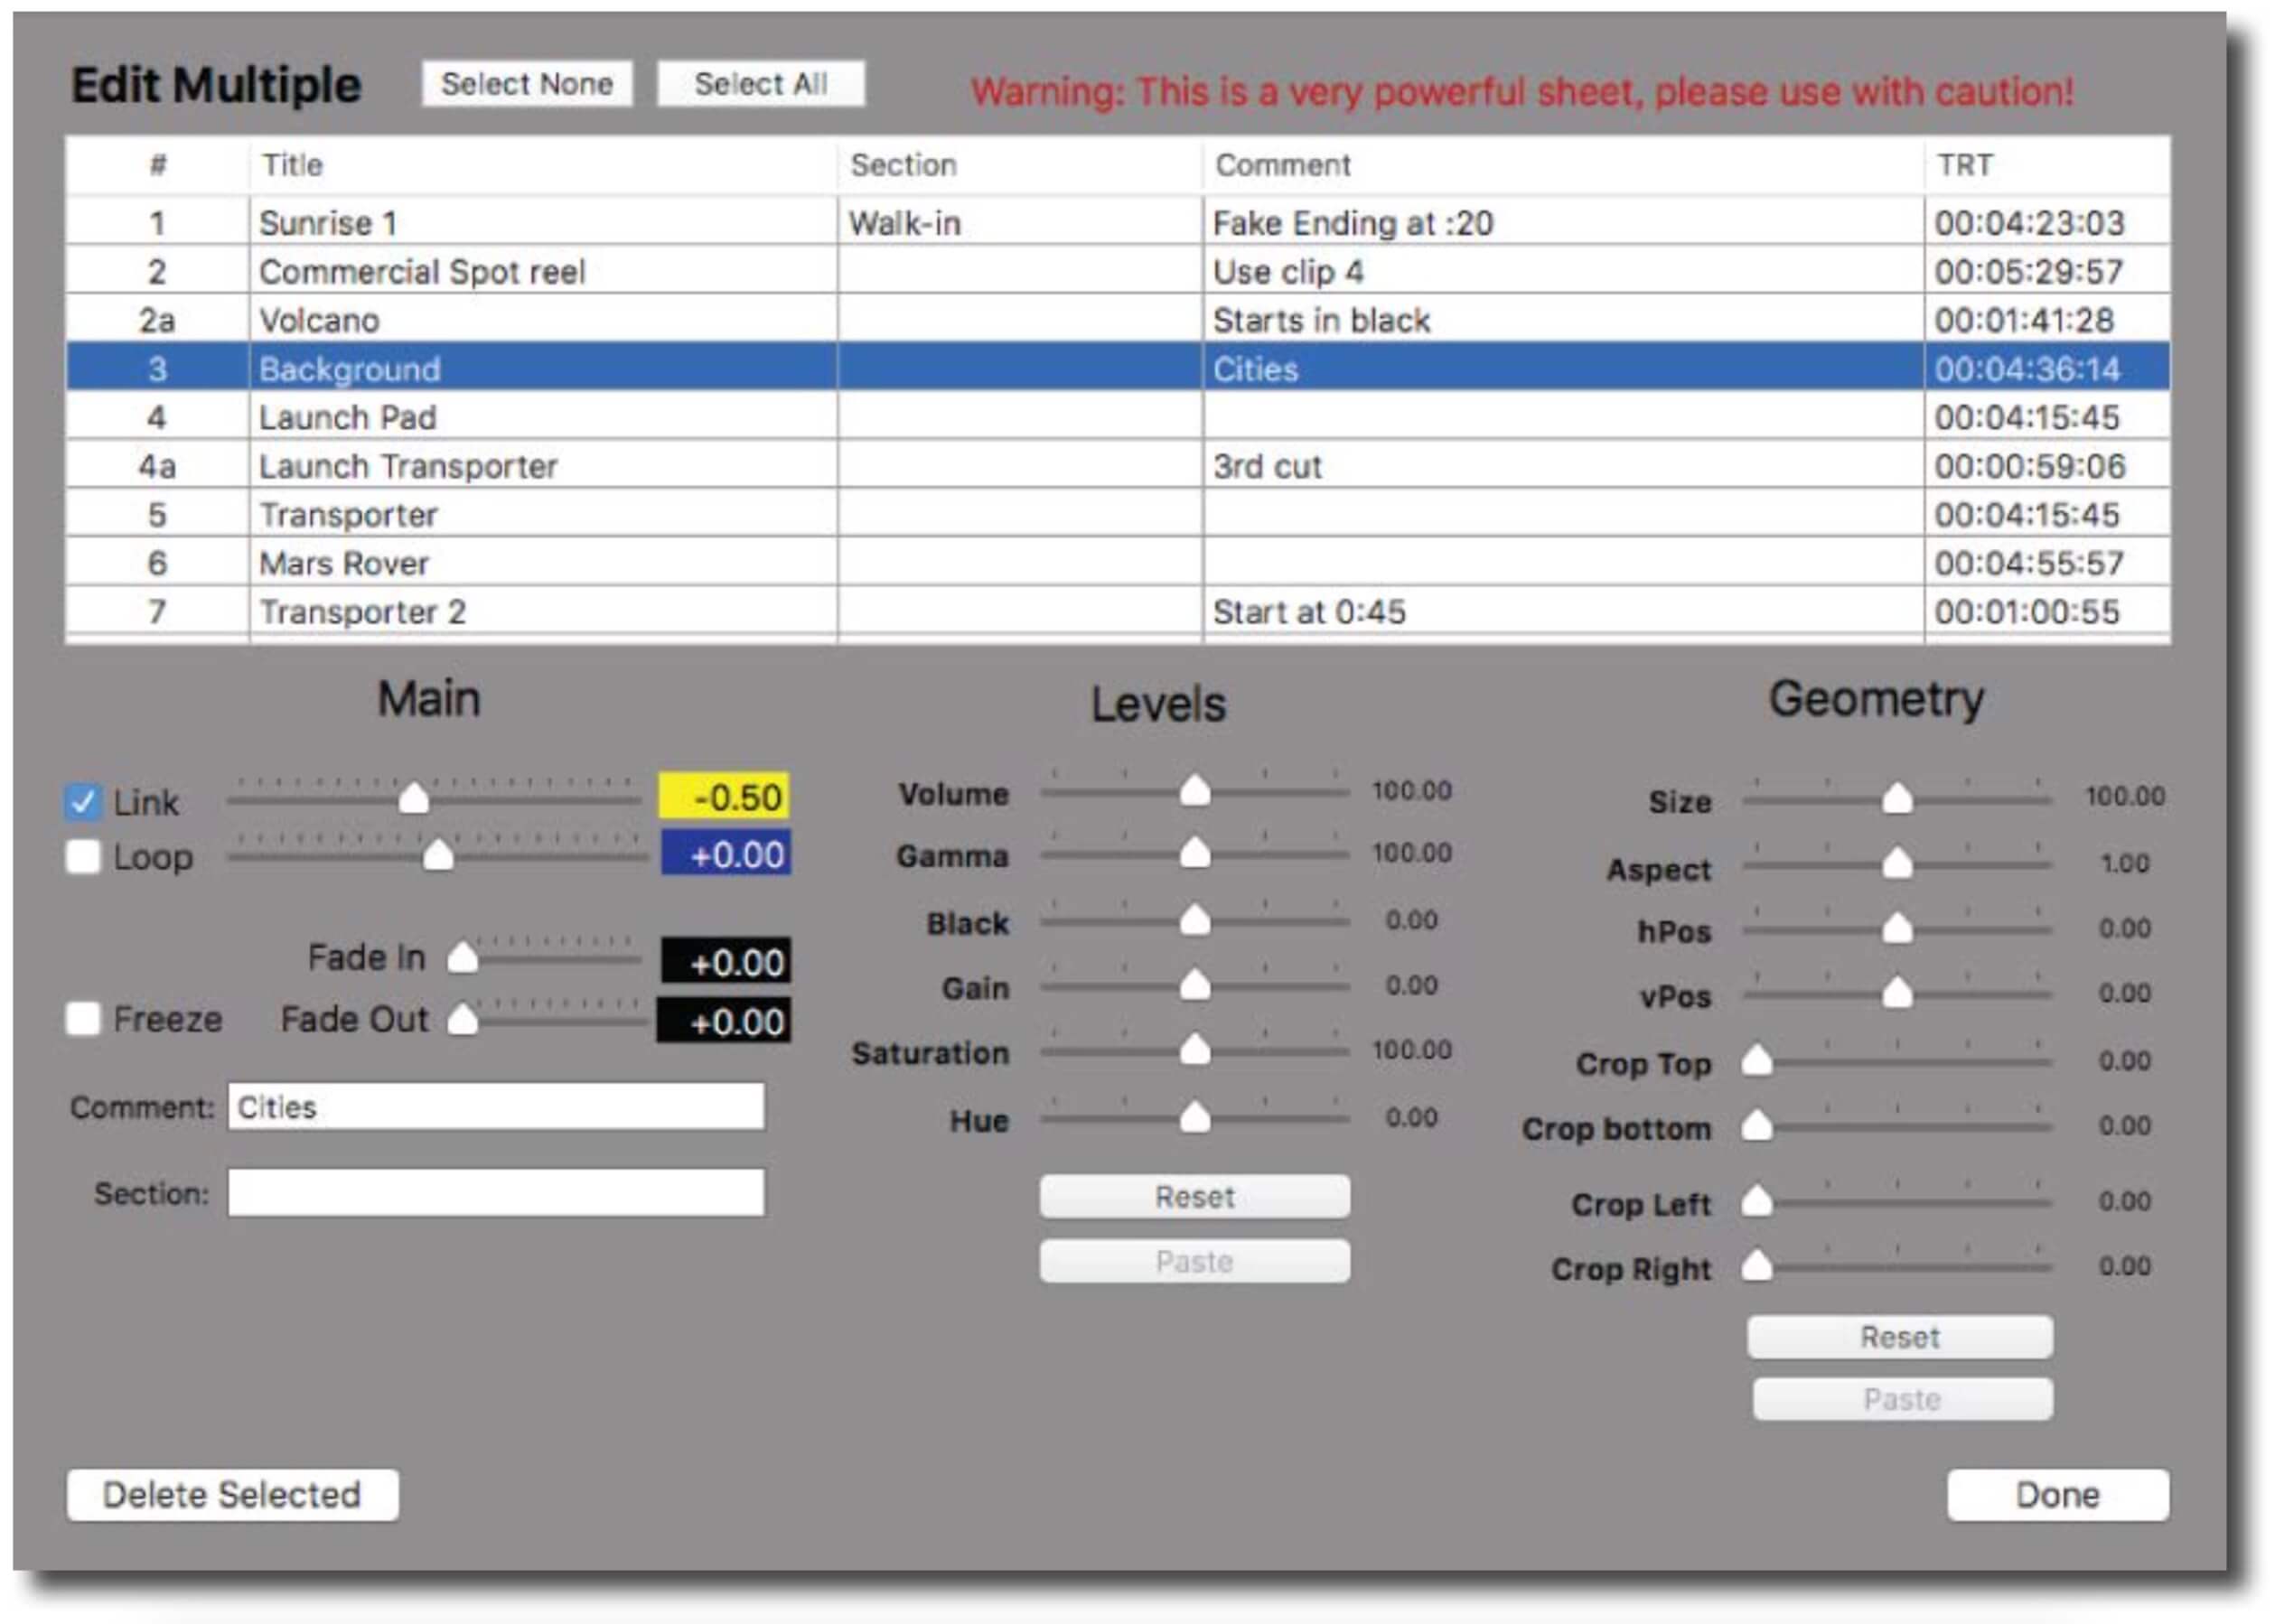Select the Sunrise 1 row
The width and height of the screenshot is (2275, 1624).
pos(1118,222)
